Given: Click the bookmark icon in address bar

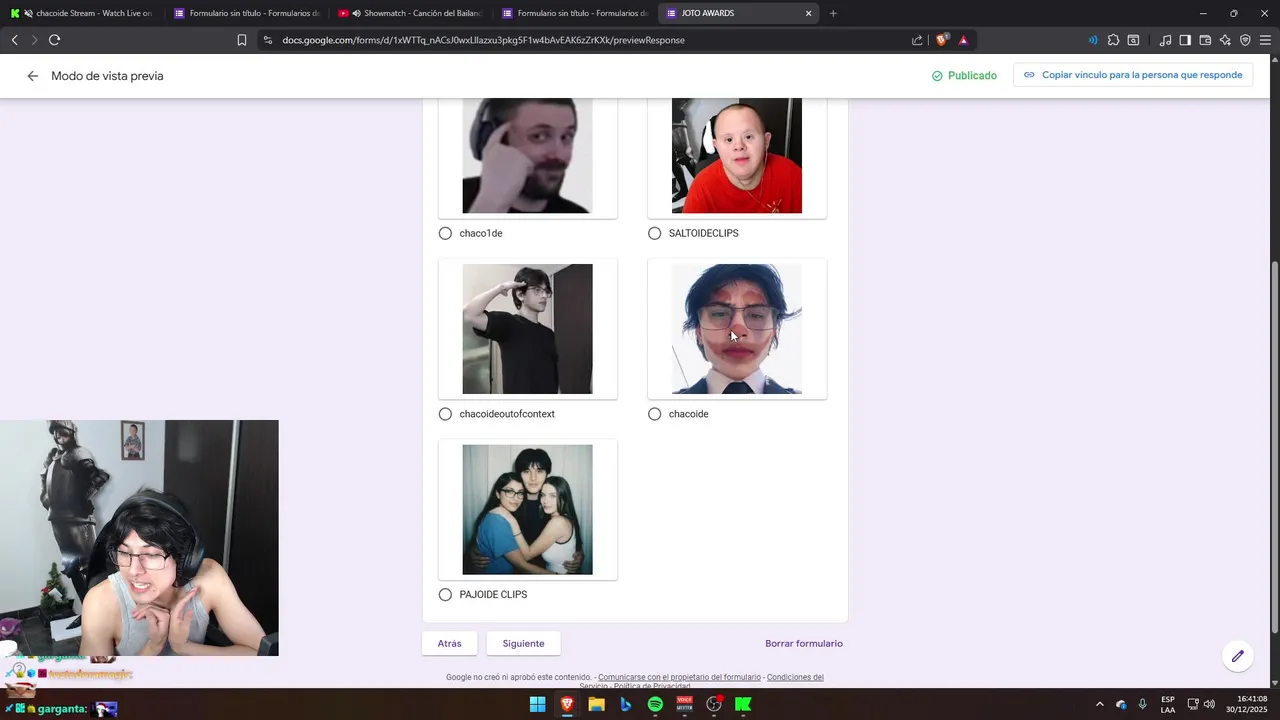Looking at the screenshot, I should pos(242,40).
